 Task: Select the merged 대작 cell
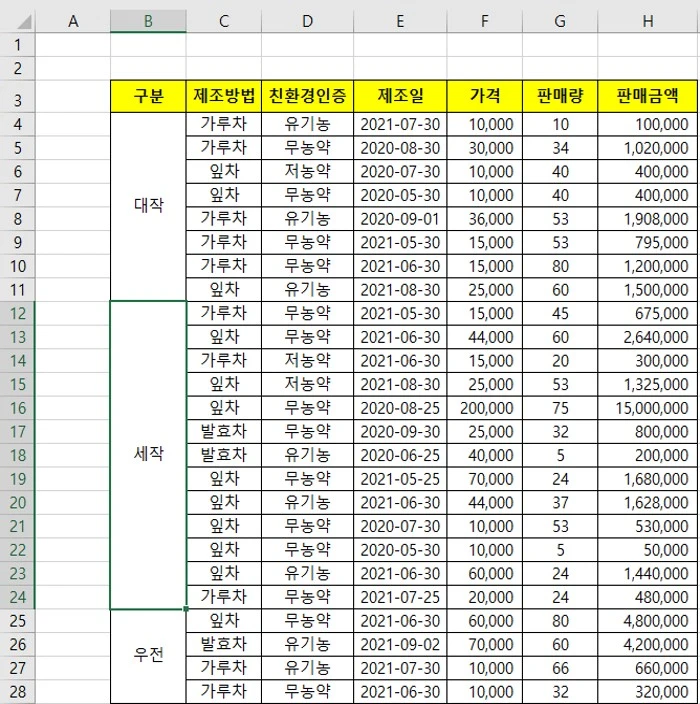(x=148, y=207)
